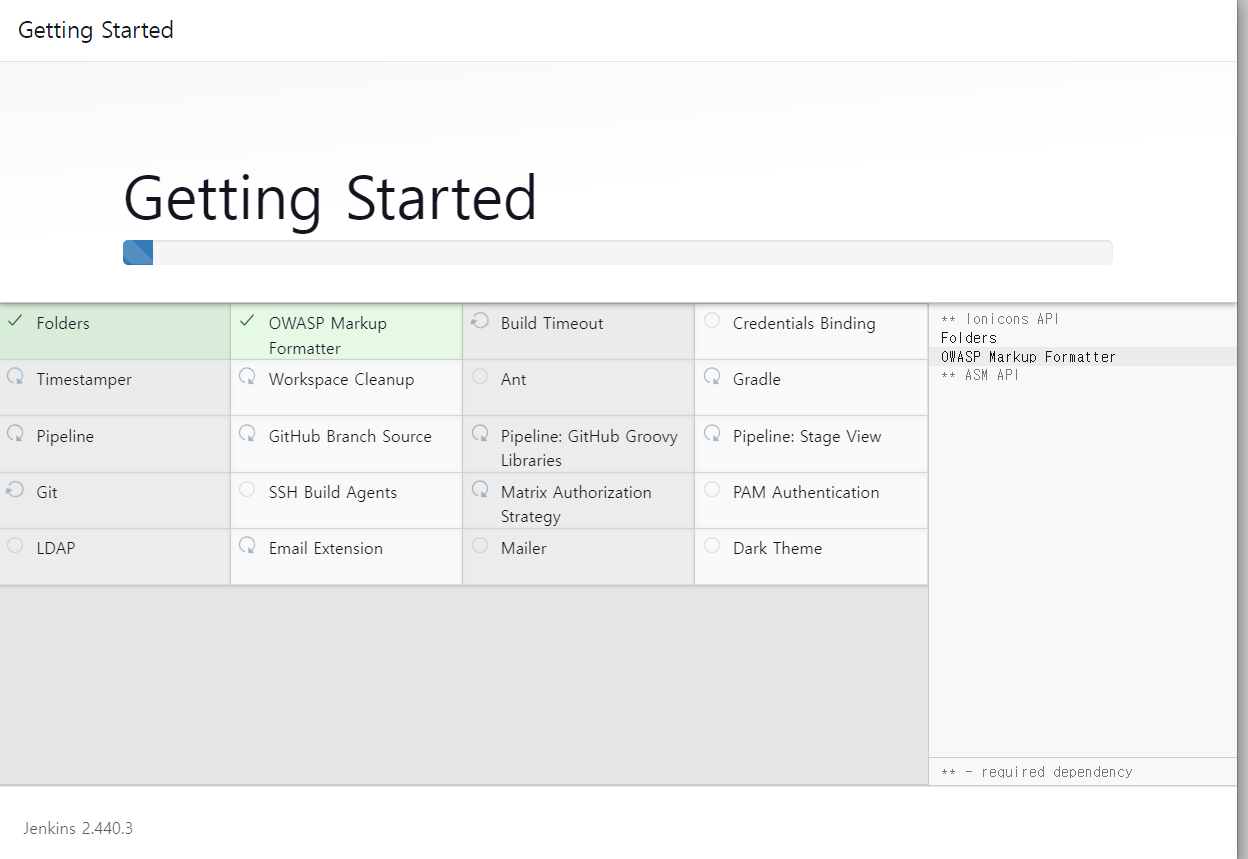Click the Ant plugin label
Image resolution: width=1248 pixels, height=859 pixels.
click(513, 379)
